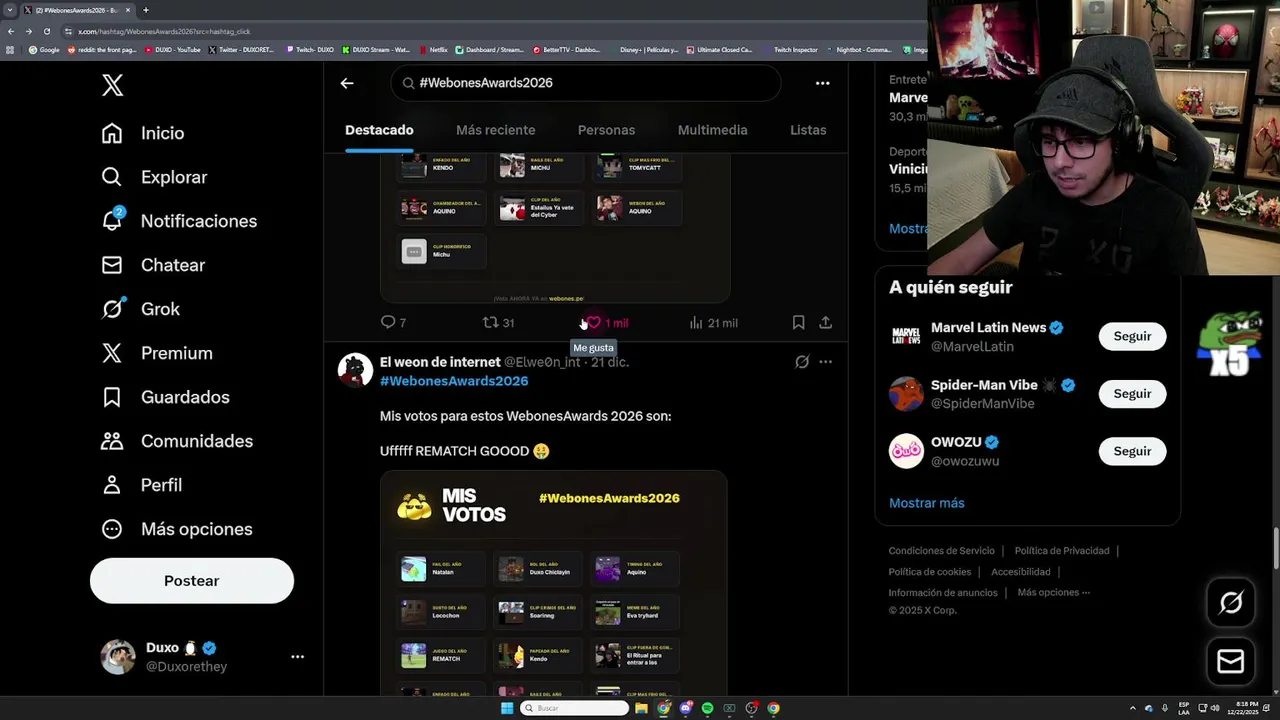Open Explorar from the sidebar

tap(154, 177)
